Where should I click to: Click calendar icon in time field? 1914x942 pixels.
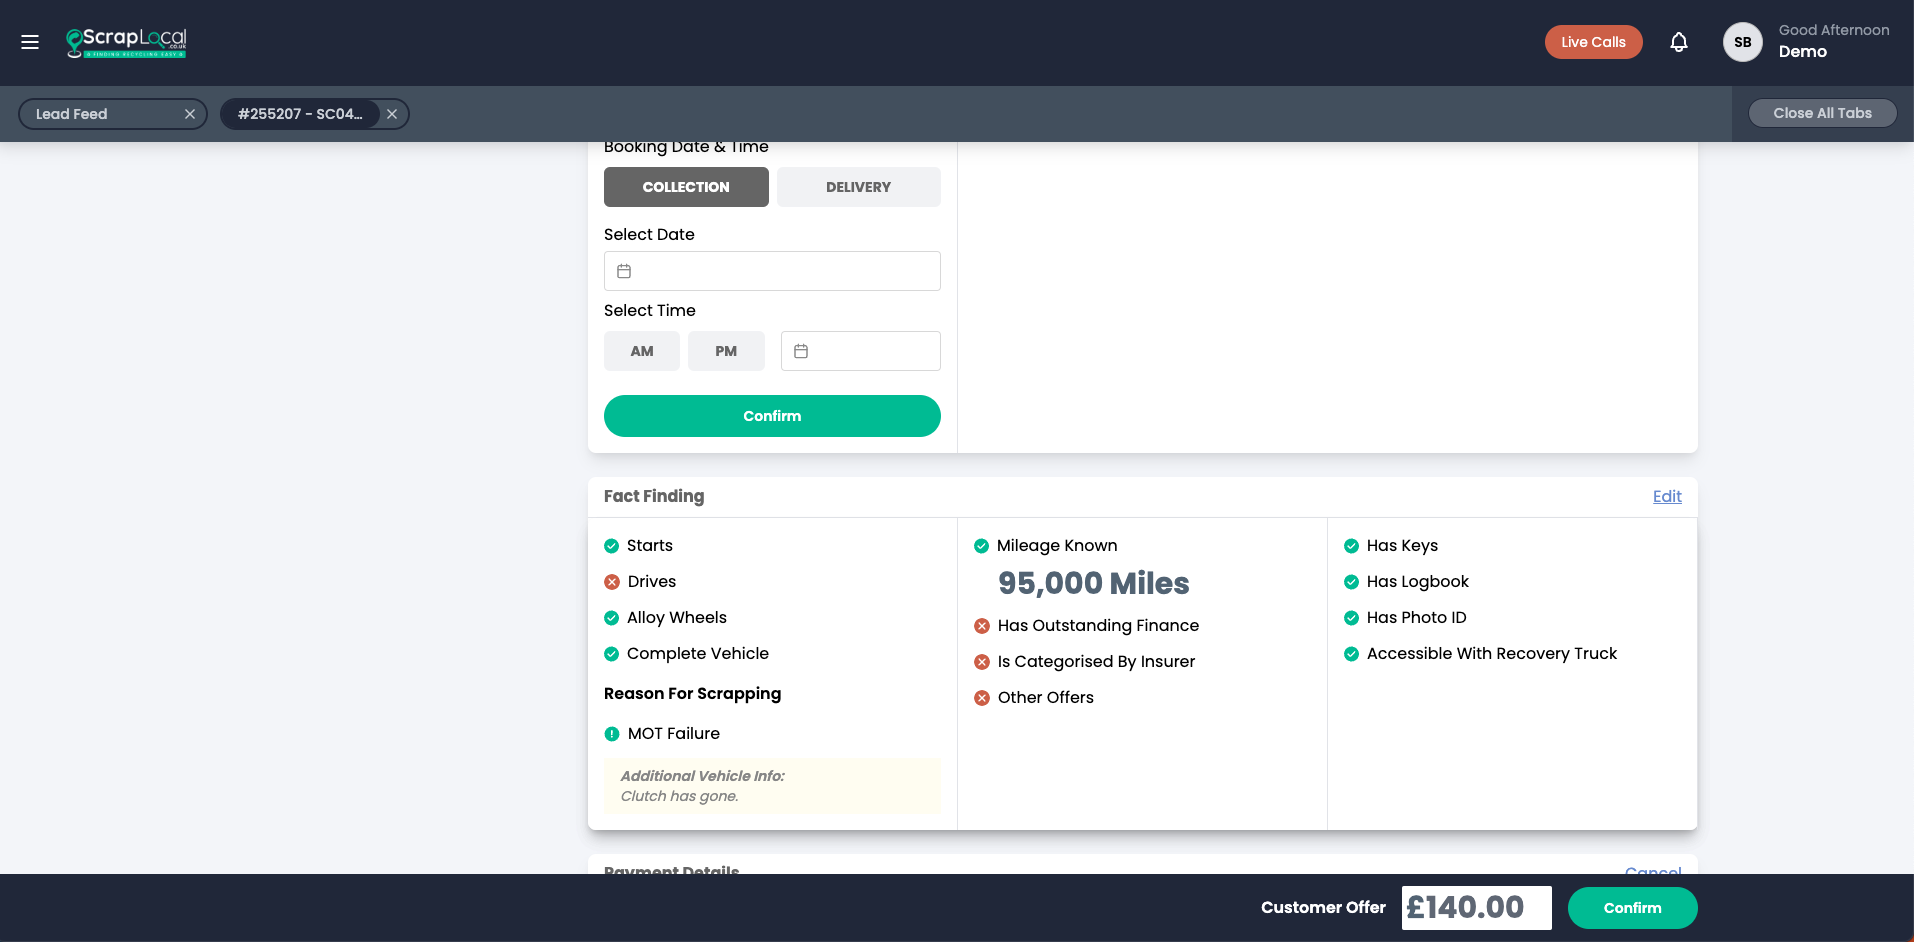tap(801, 351)
